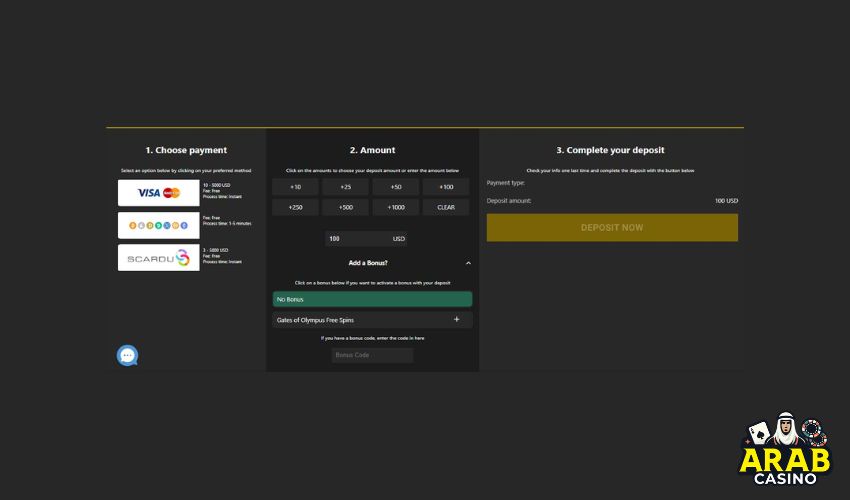Add +25 to deposit amount
Viewport: 850px width, 500px height.
click(x=346, y=187)
